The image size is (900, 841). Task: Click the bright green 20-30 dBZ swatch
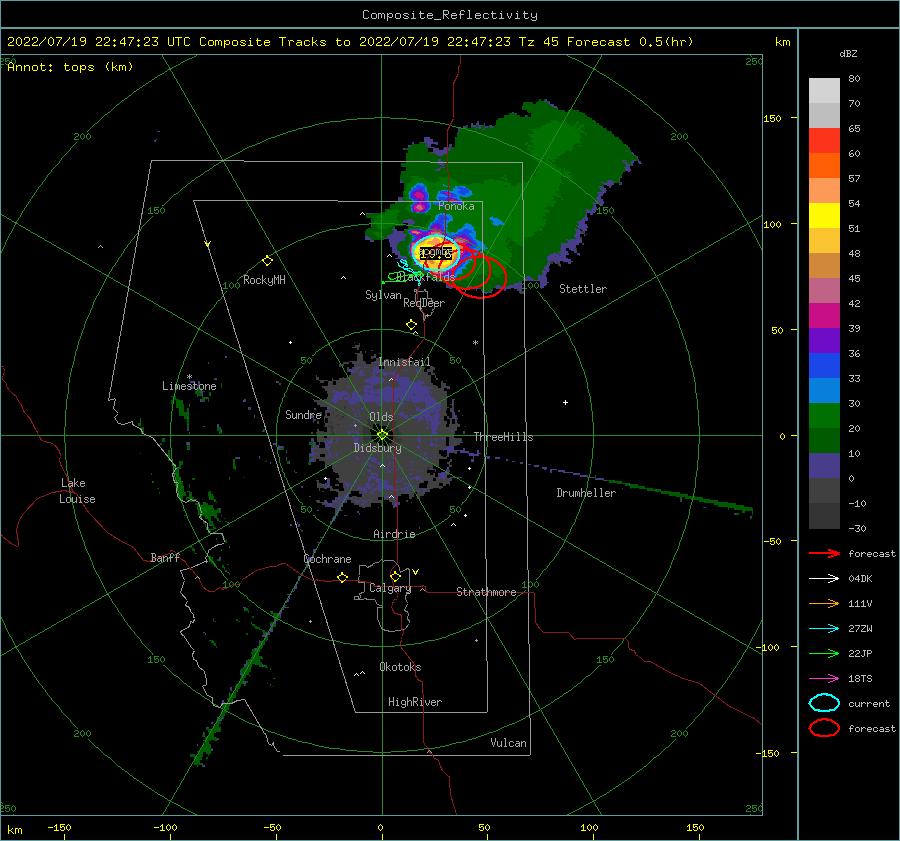click(824, 416)
